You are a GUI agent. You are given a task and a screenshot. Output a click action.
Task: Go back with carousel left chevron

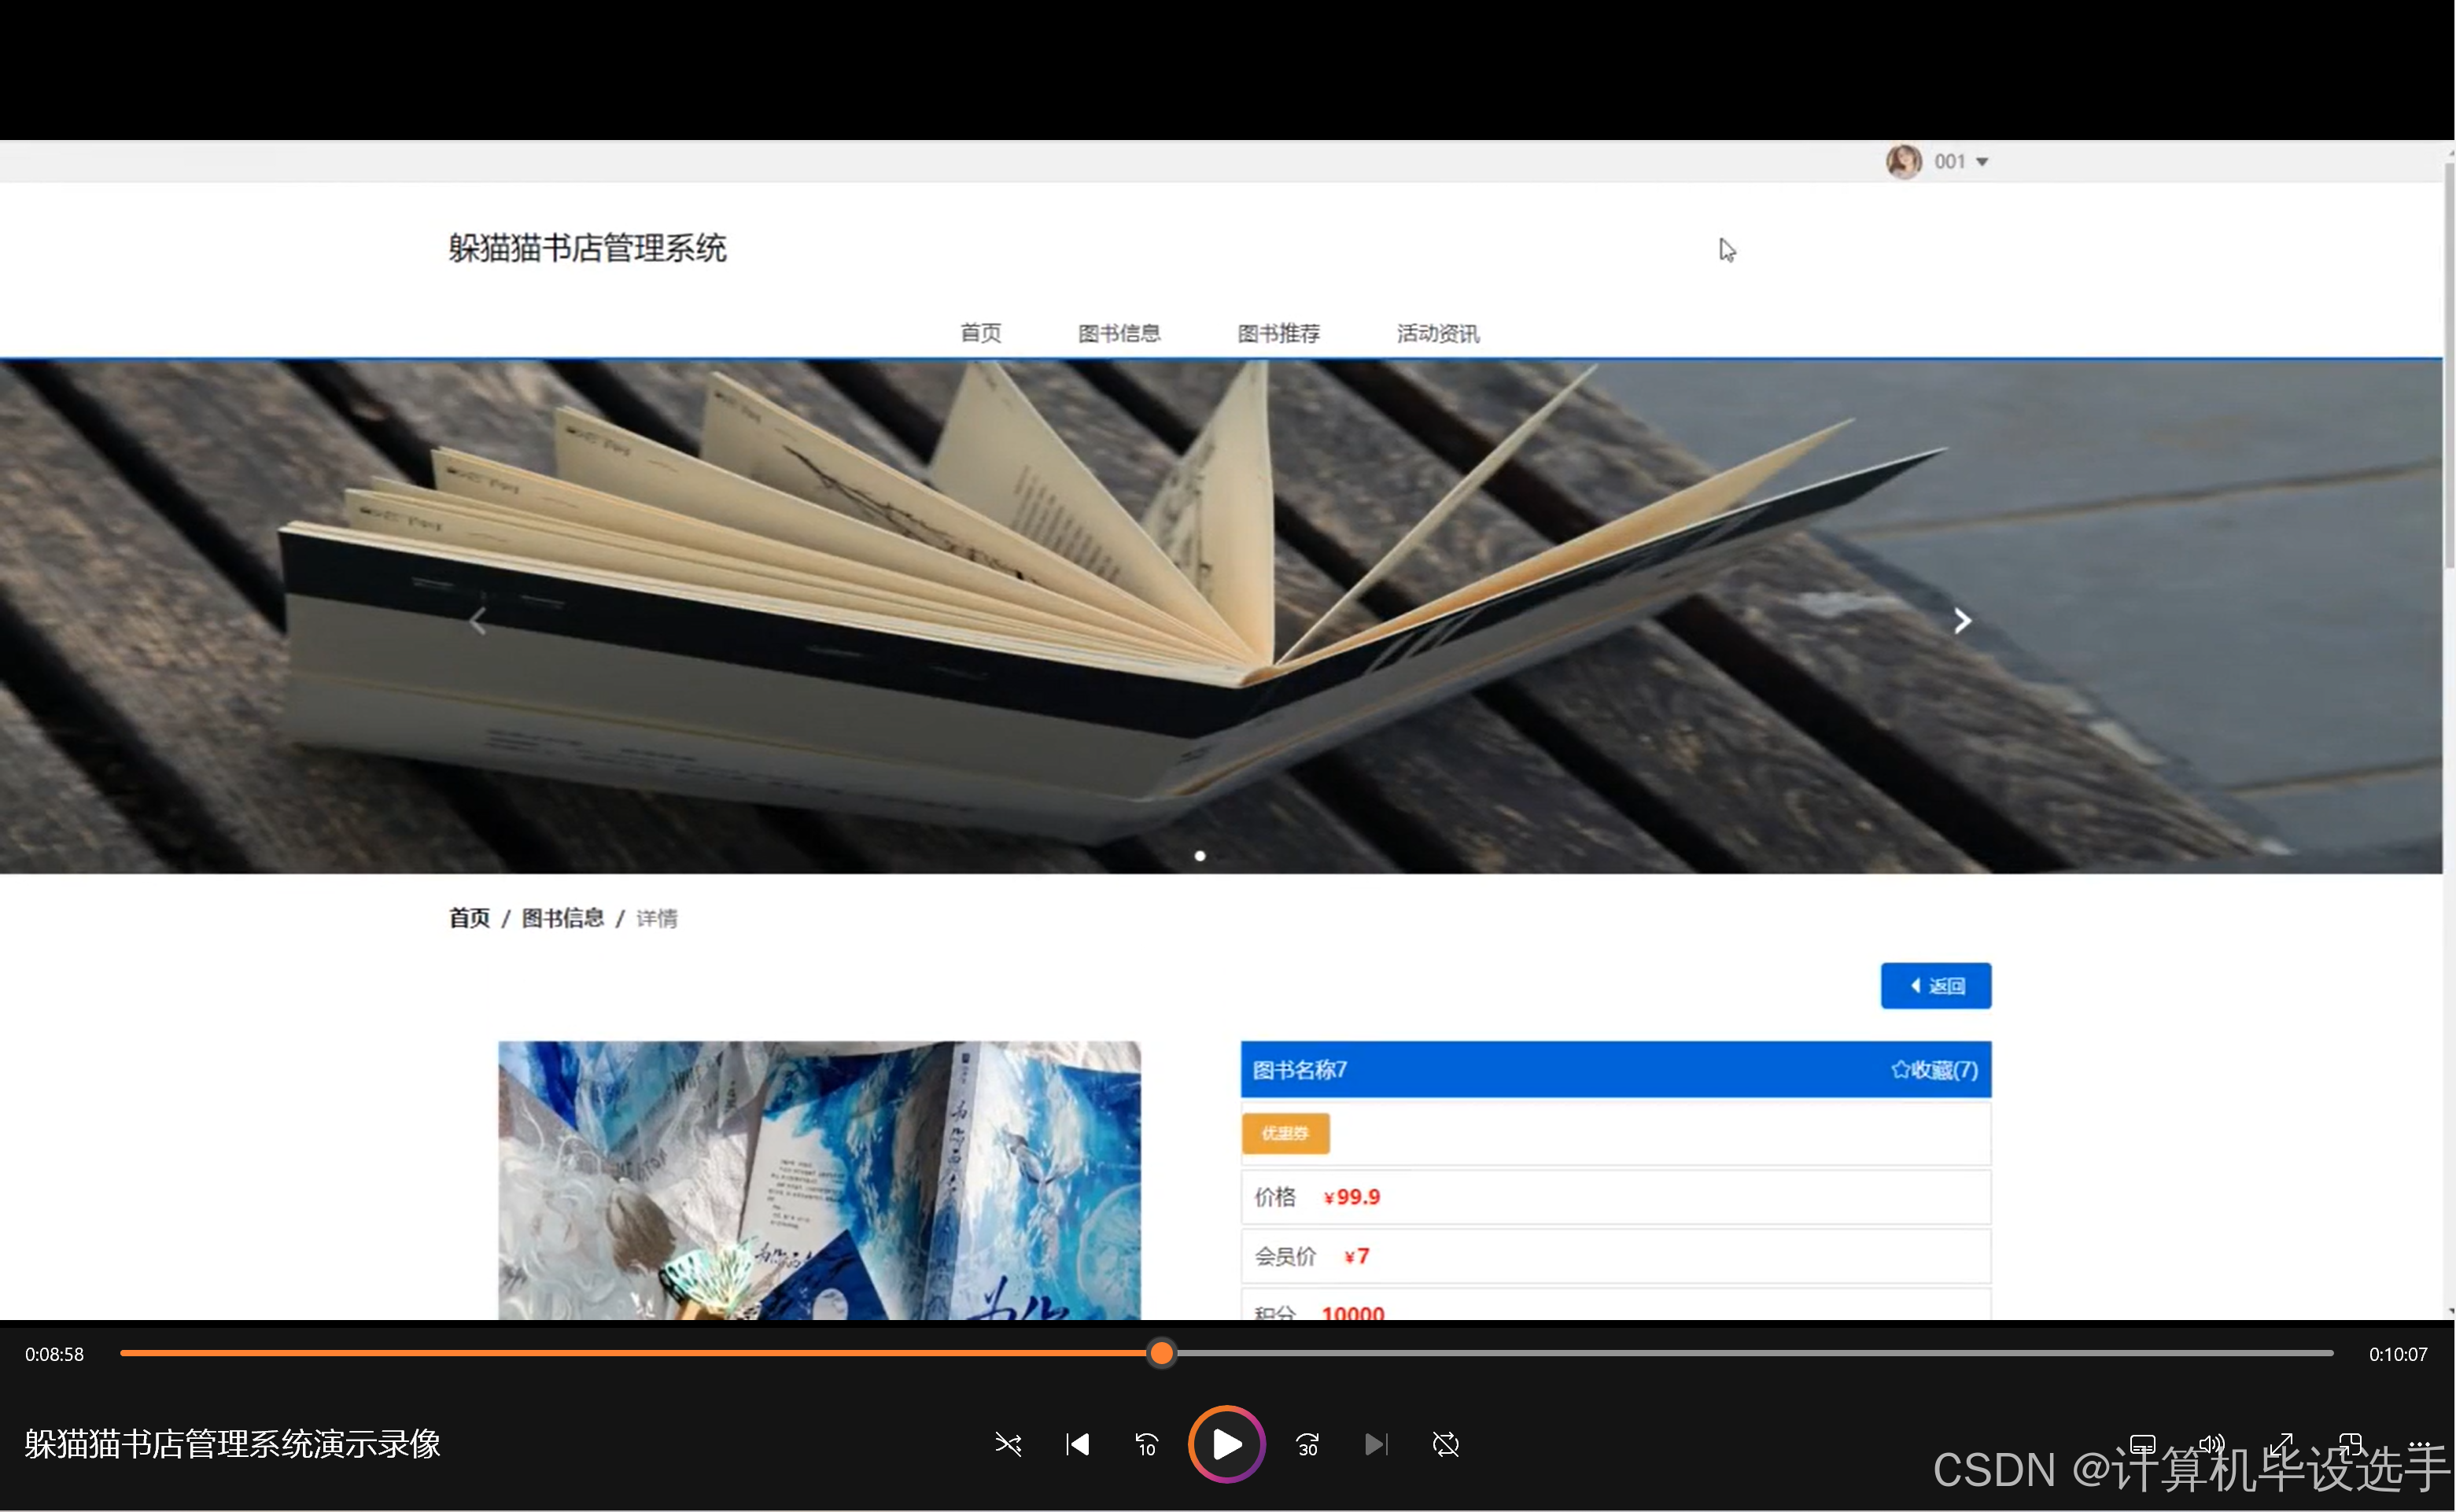point(478,621)
